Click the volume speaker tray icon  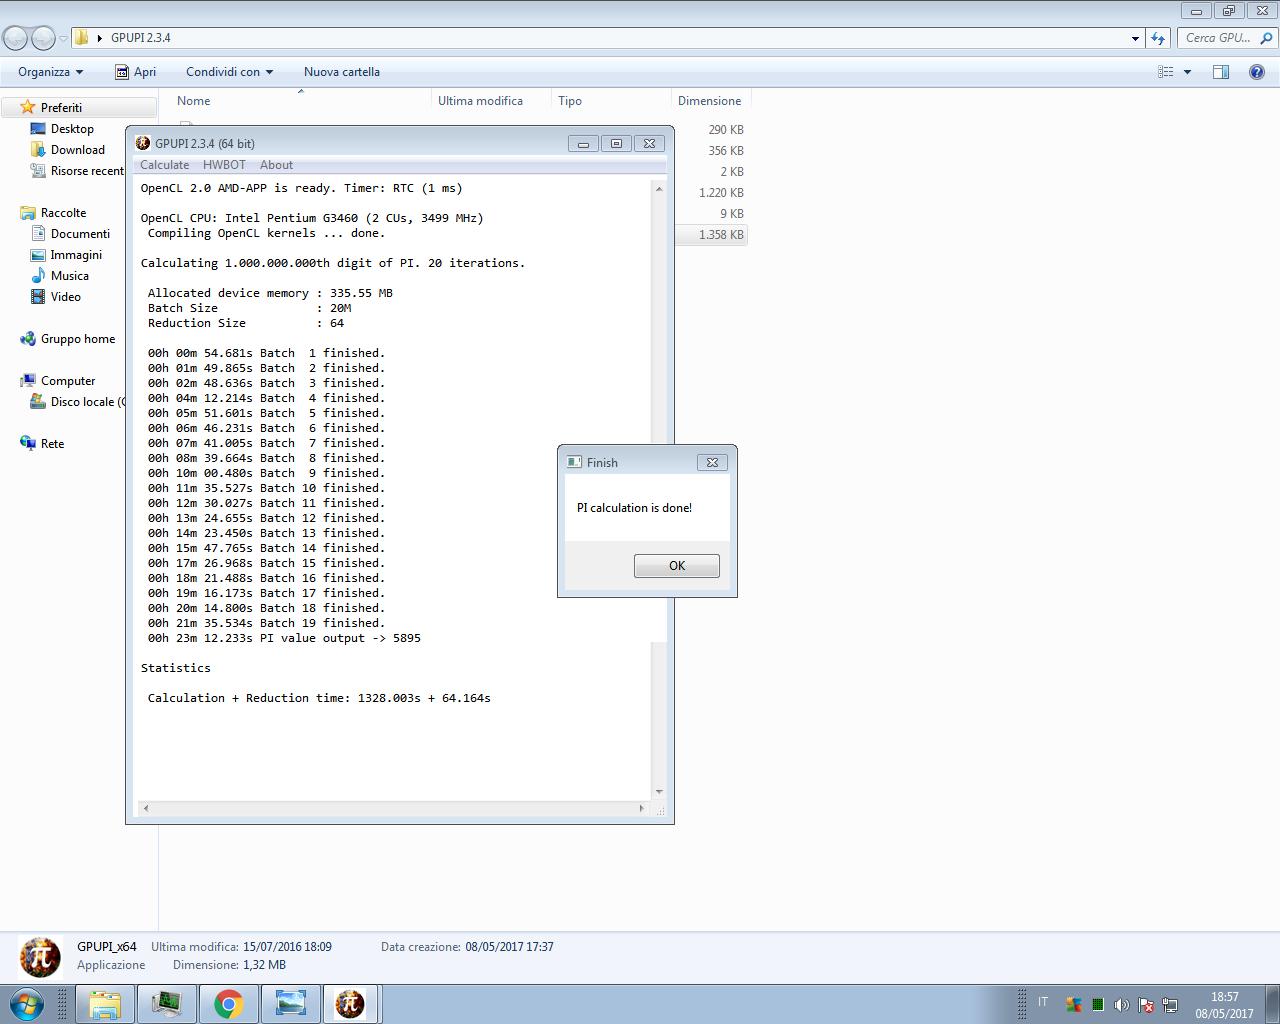[1122, 1005]
